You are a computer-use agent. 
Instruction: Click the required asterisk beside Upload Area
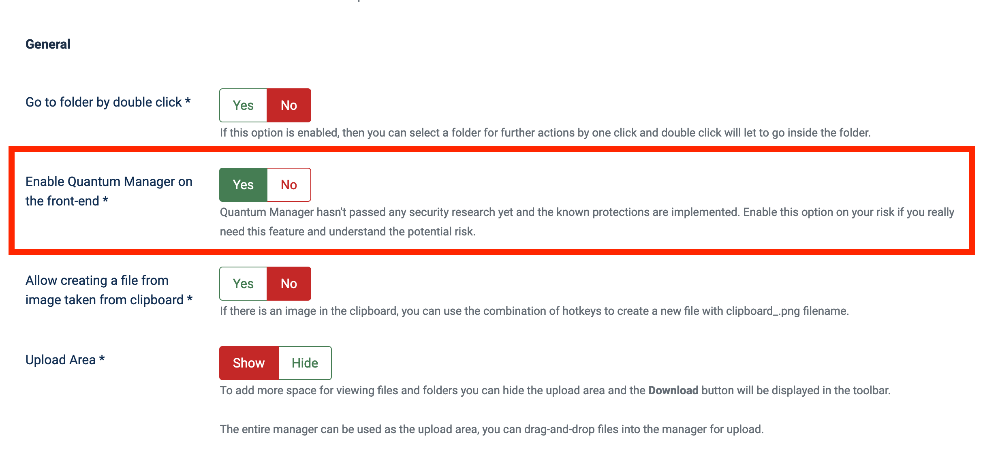pyautogui.click(x=102, y=360)
